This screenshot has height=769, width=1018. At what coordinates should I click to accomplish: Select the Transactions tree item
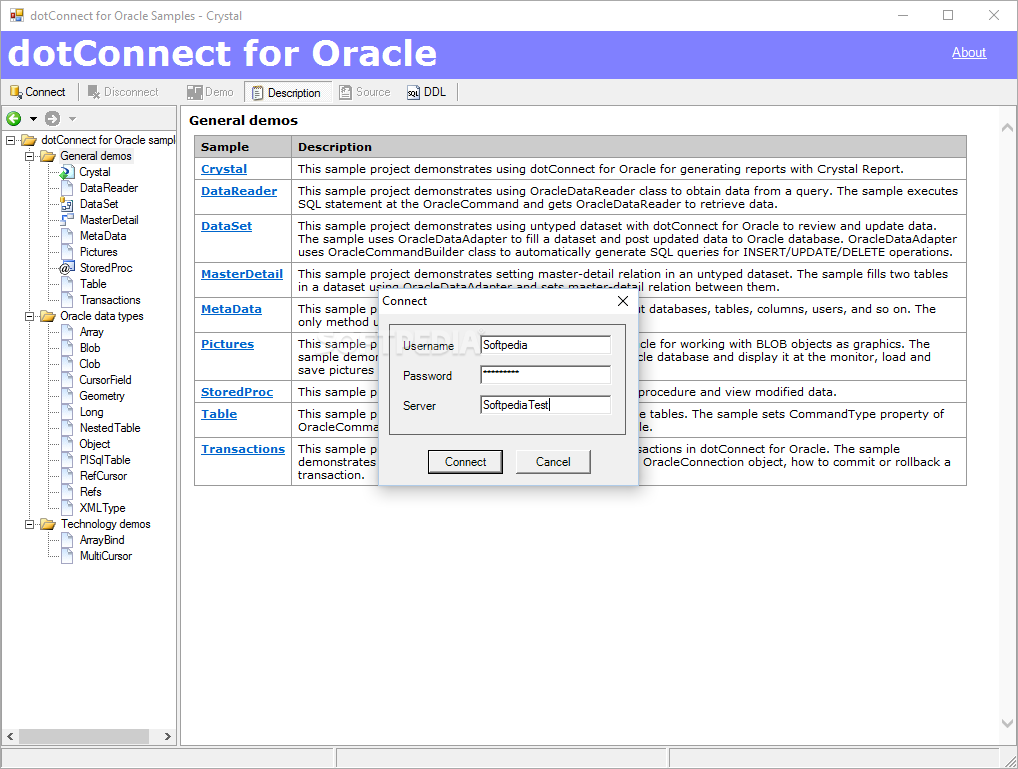[110, 300]
